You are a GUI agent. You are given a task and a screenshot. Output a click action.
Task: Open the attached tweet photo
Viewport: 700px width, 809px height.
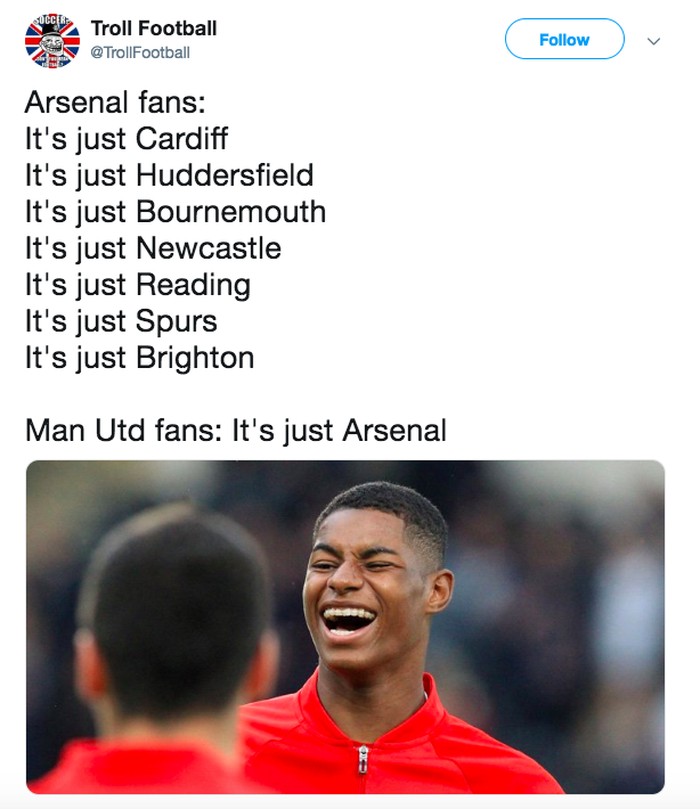345,626
